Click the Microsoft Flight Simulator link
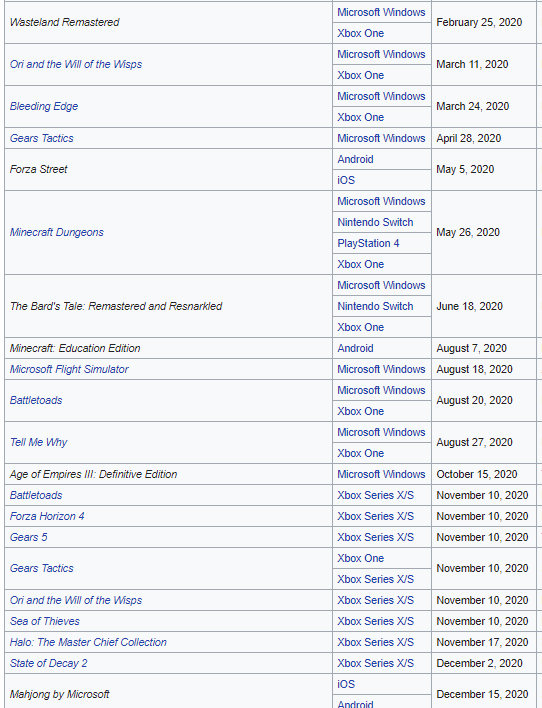542x708 pixels. (69, 369)
